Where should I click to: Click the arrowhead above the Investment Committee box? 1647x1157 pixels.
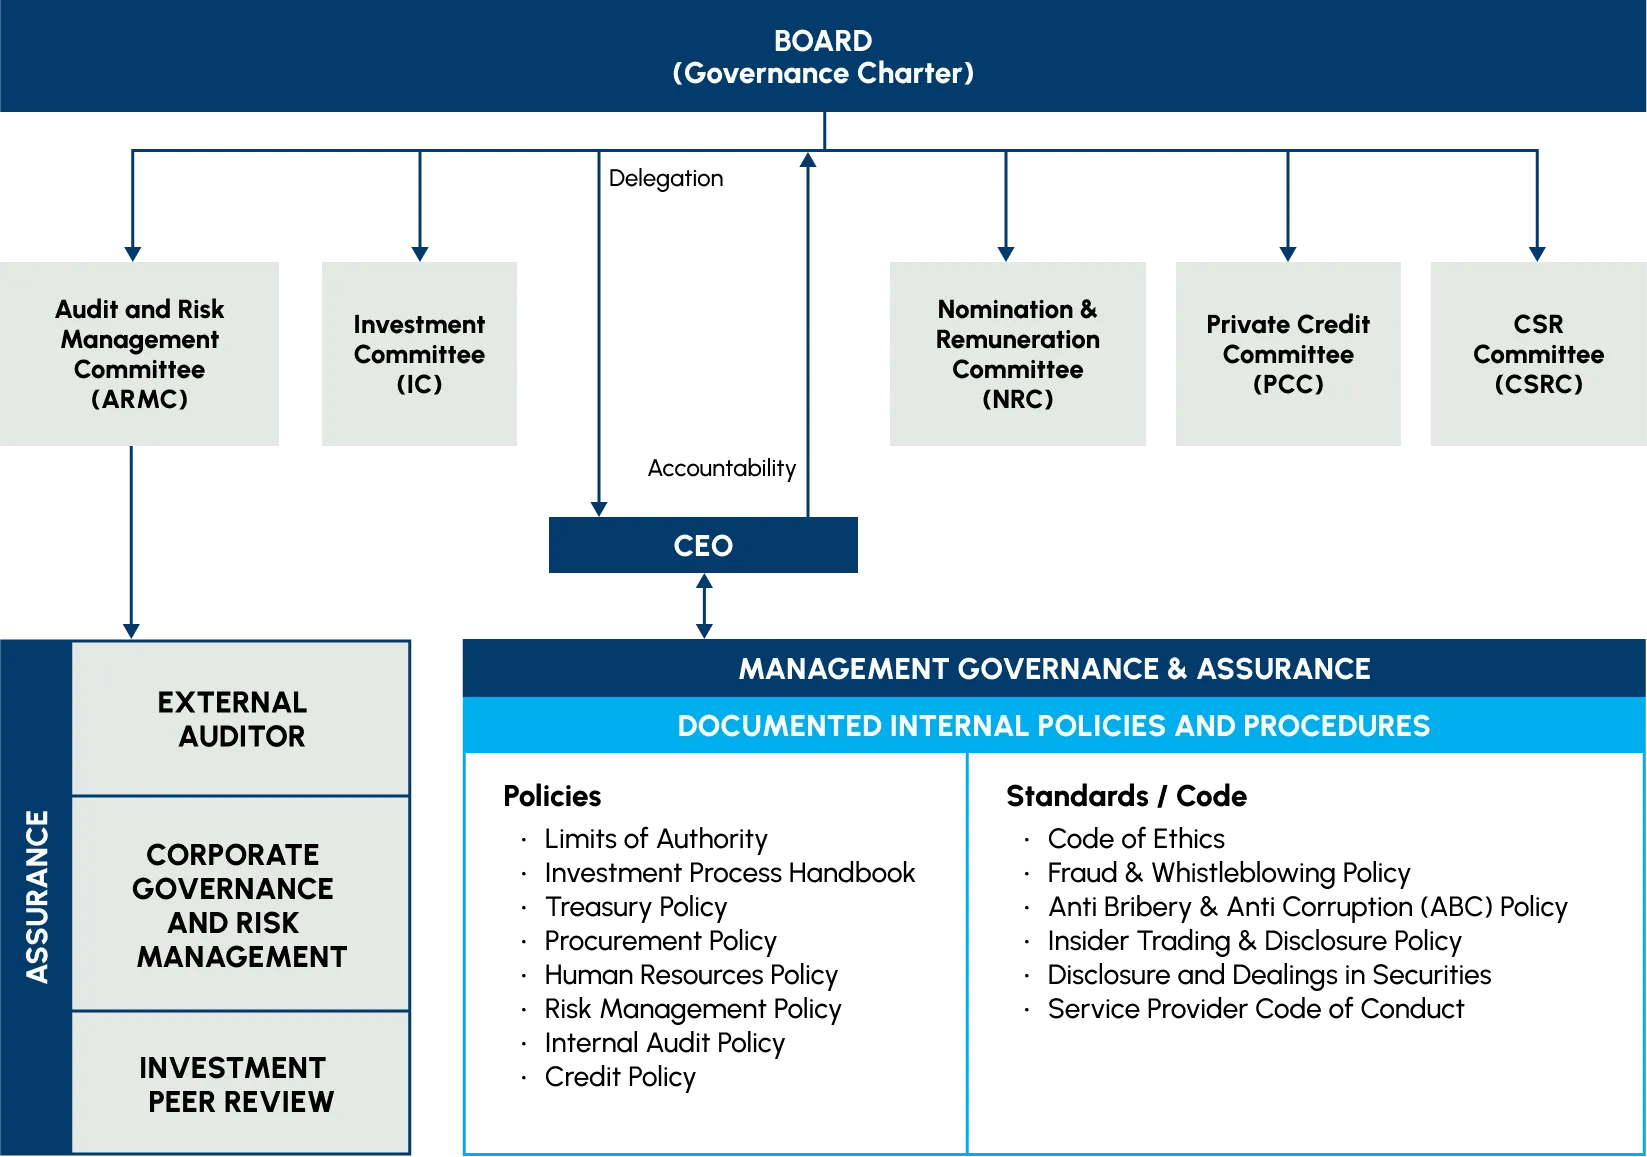[x=420, y=250]
